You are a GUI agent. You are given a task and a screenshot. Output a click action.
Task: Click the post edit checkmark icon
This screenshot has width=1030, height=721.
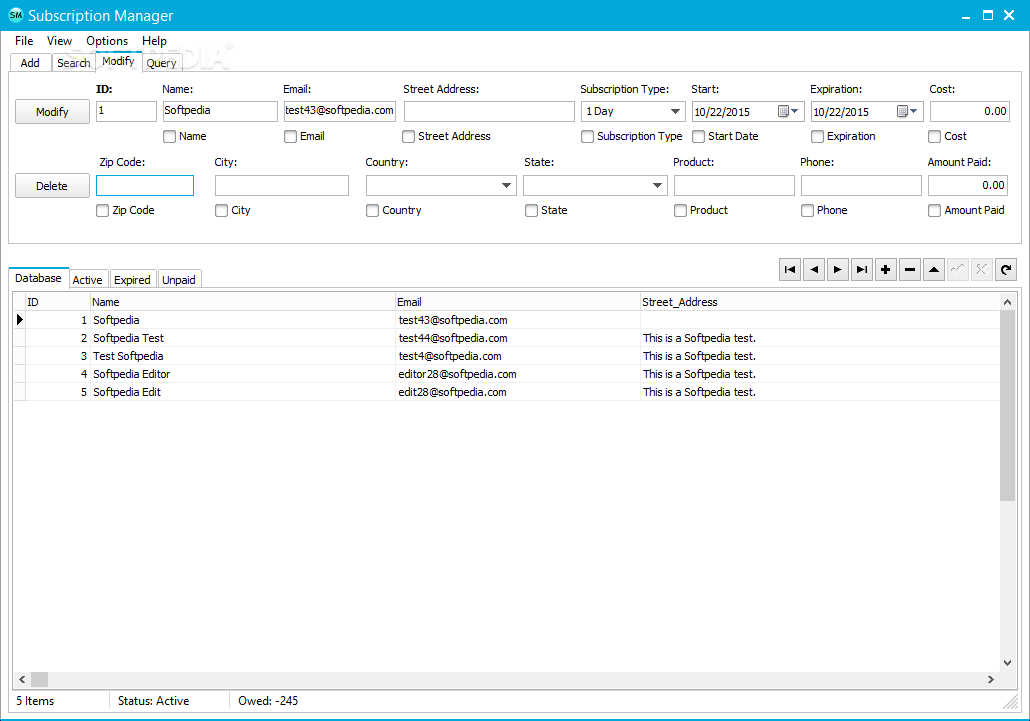tap(958, 269)
